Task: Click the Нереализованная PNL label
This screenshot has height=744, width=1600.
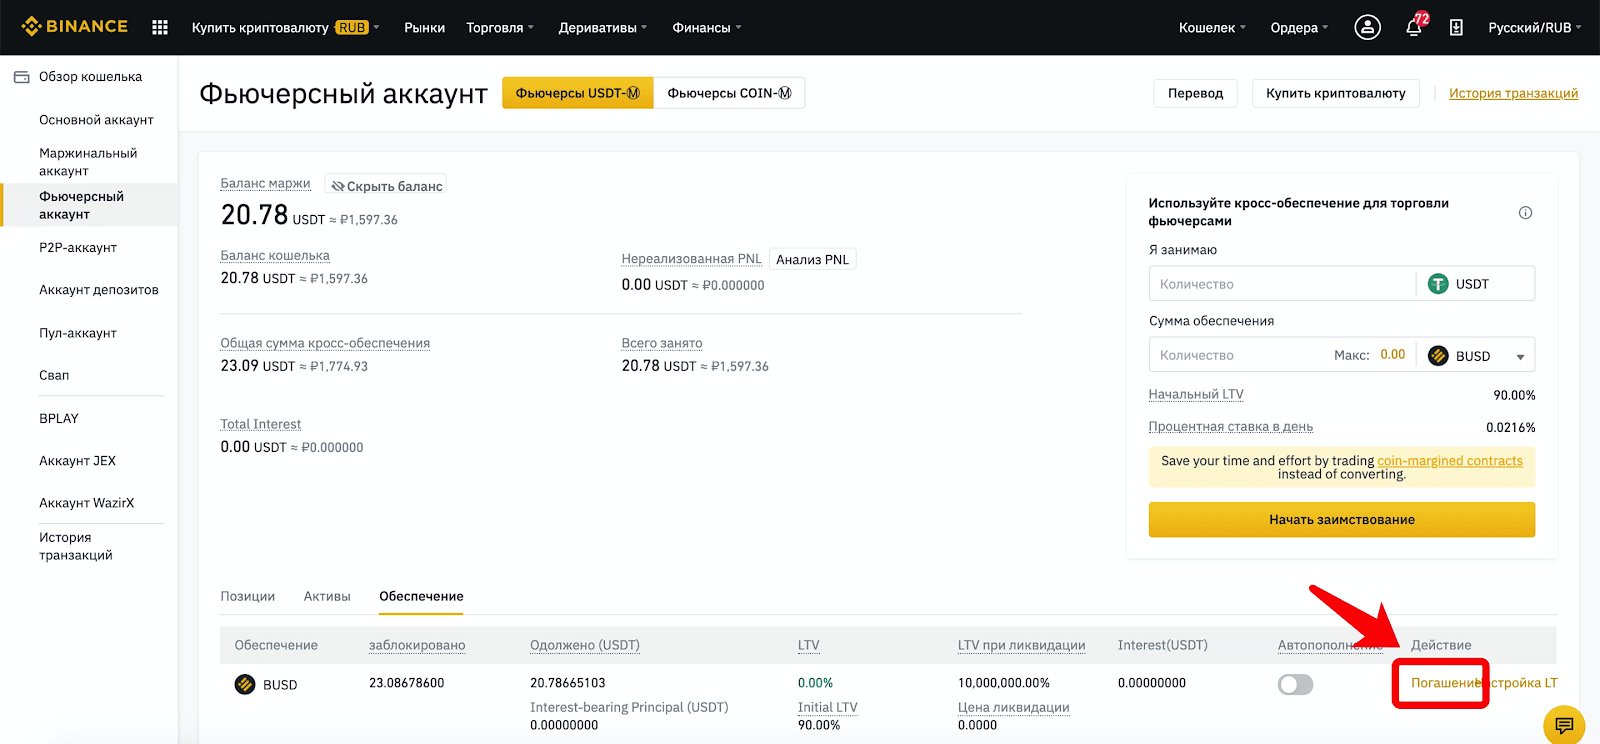Action: click(x=691, y=258)
